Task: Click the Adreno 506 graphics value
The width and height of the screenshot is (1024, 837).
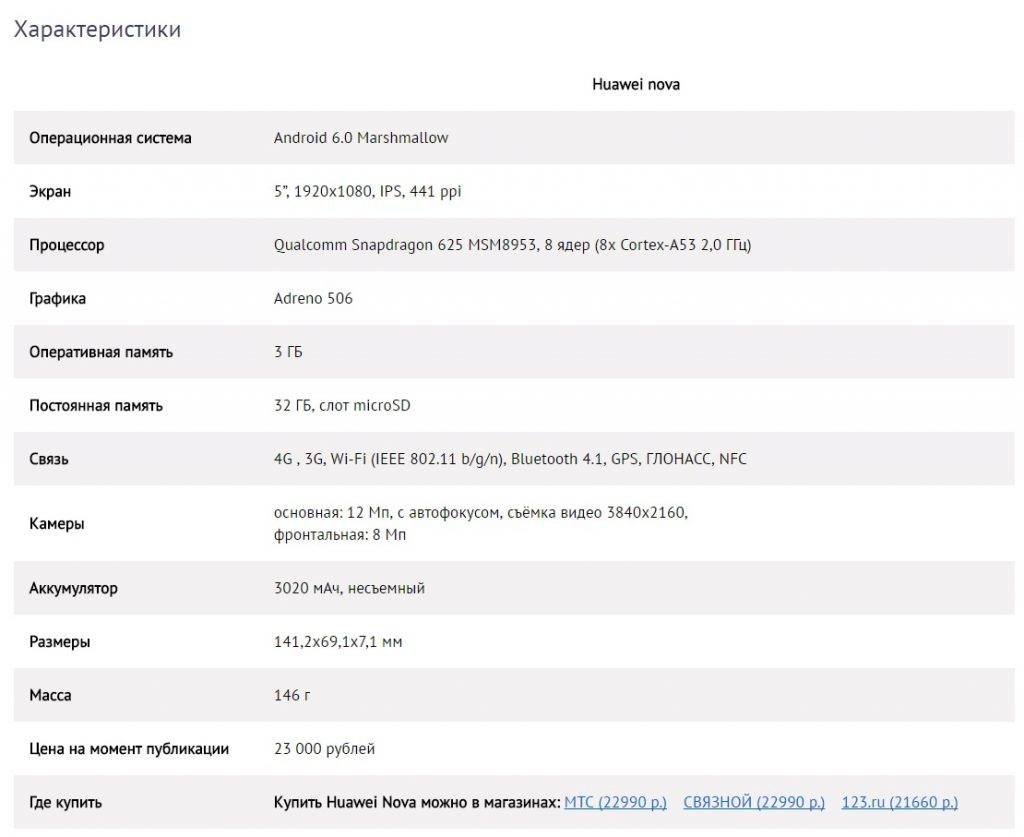Action: pyautogui.click(x=313, y=298)
